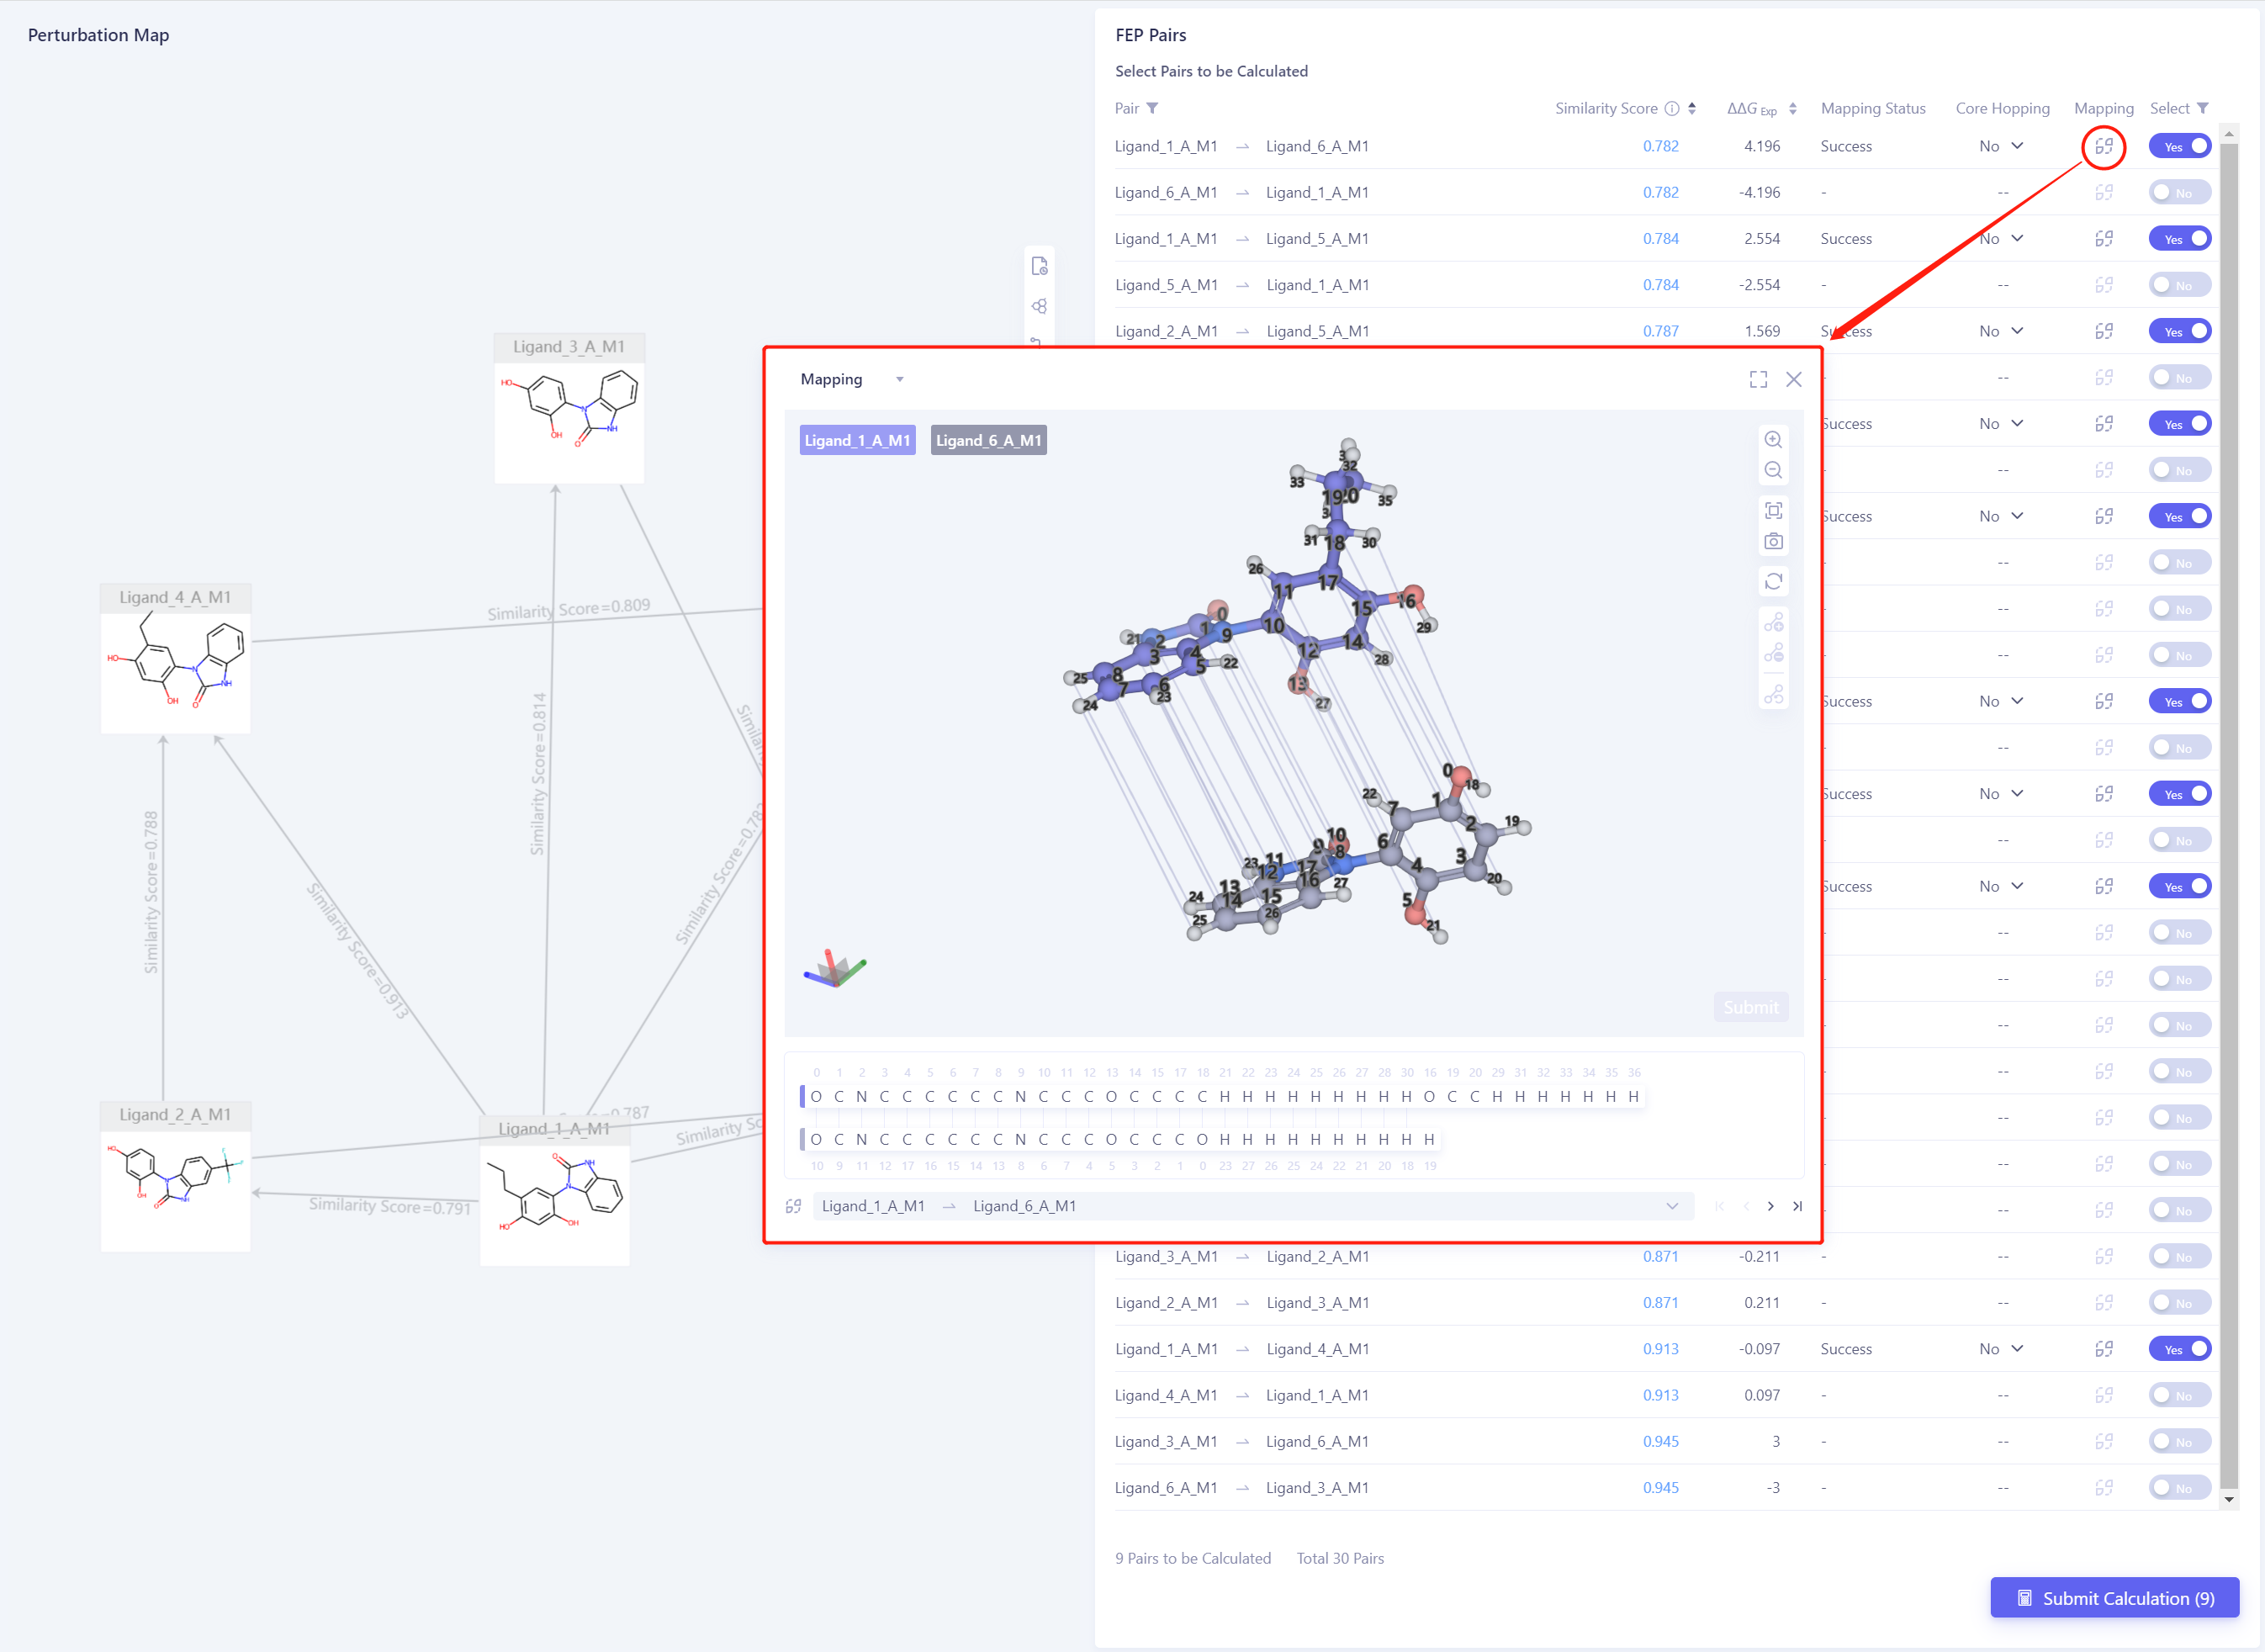Turn off Select toggle for Ligand_1_A_M1 to Ligand_4_A_M1
Viewport: 2265px width, 1652px height.
(x=2180, y=1349)
